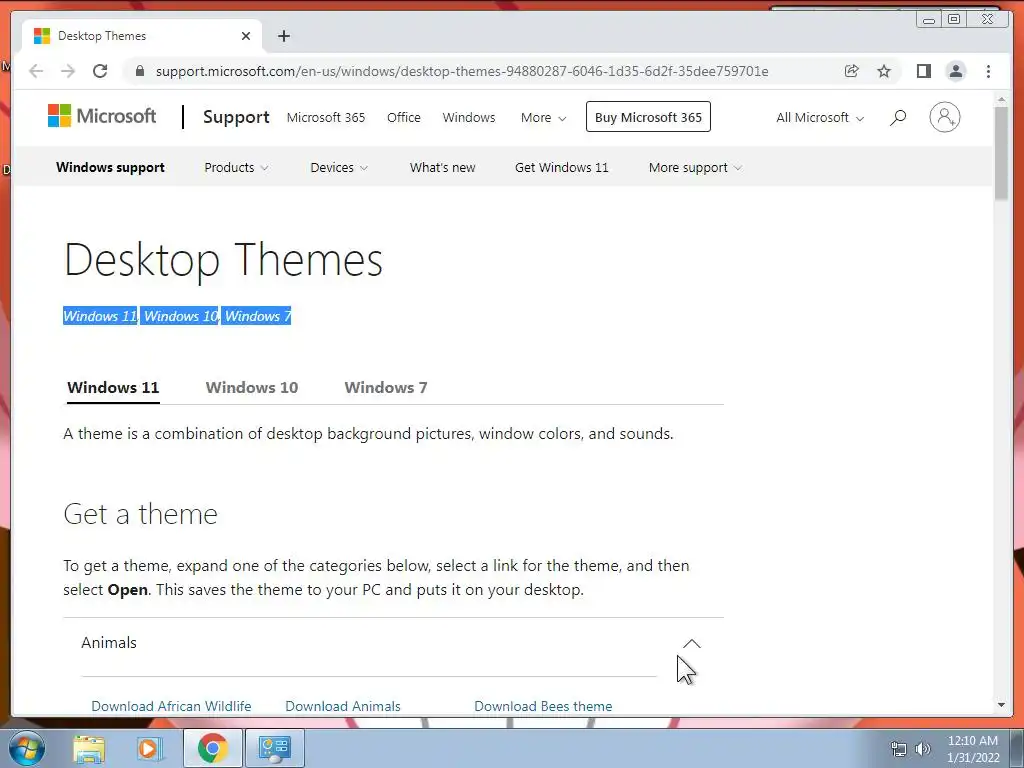Image resolution: width=1024 pixels, height=768 pixels.
Task: Open the Get Windows 11 link
Action: pyautogui.click(x=561, y=167)
